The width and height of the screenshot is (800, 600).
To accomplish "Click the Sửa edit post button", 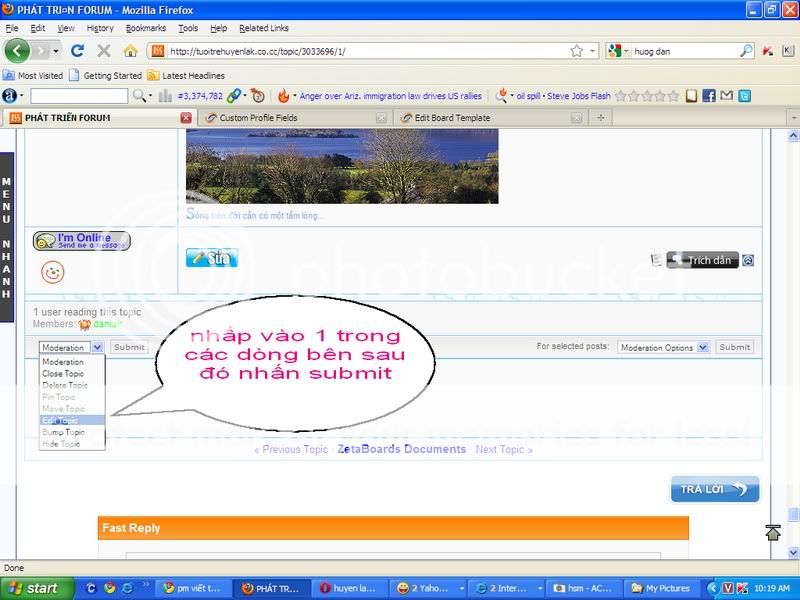I will pyautogui.click(x=212, y=258).
